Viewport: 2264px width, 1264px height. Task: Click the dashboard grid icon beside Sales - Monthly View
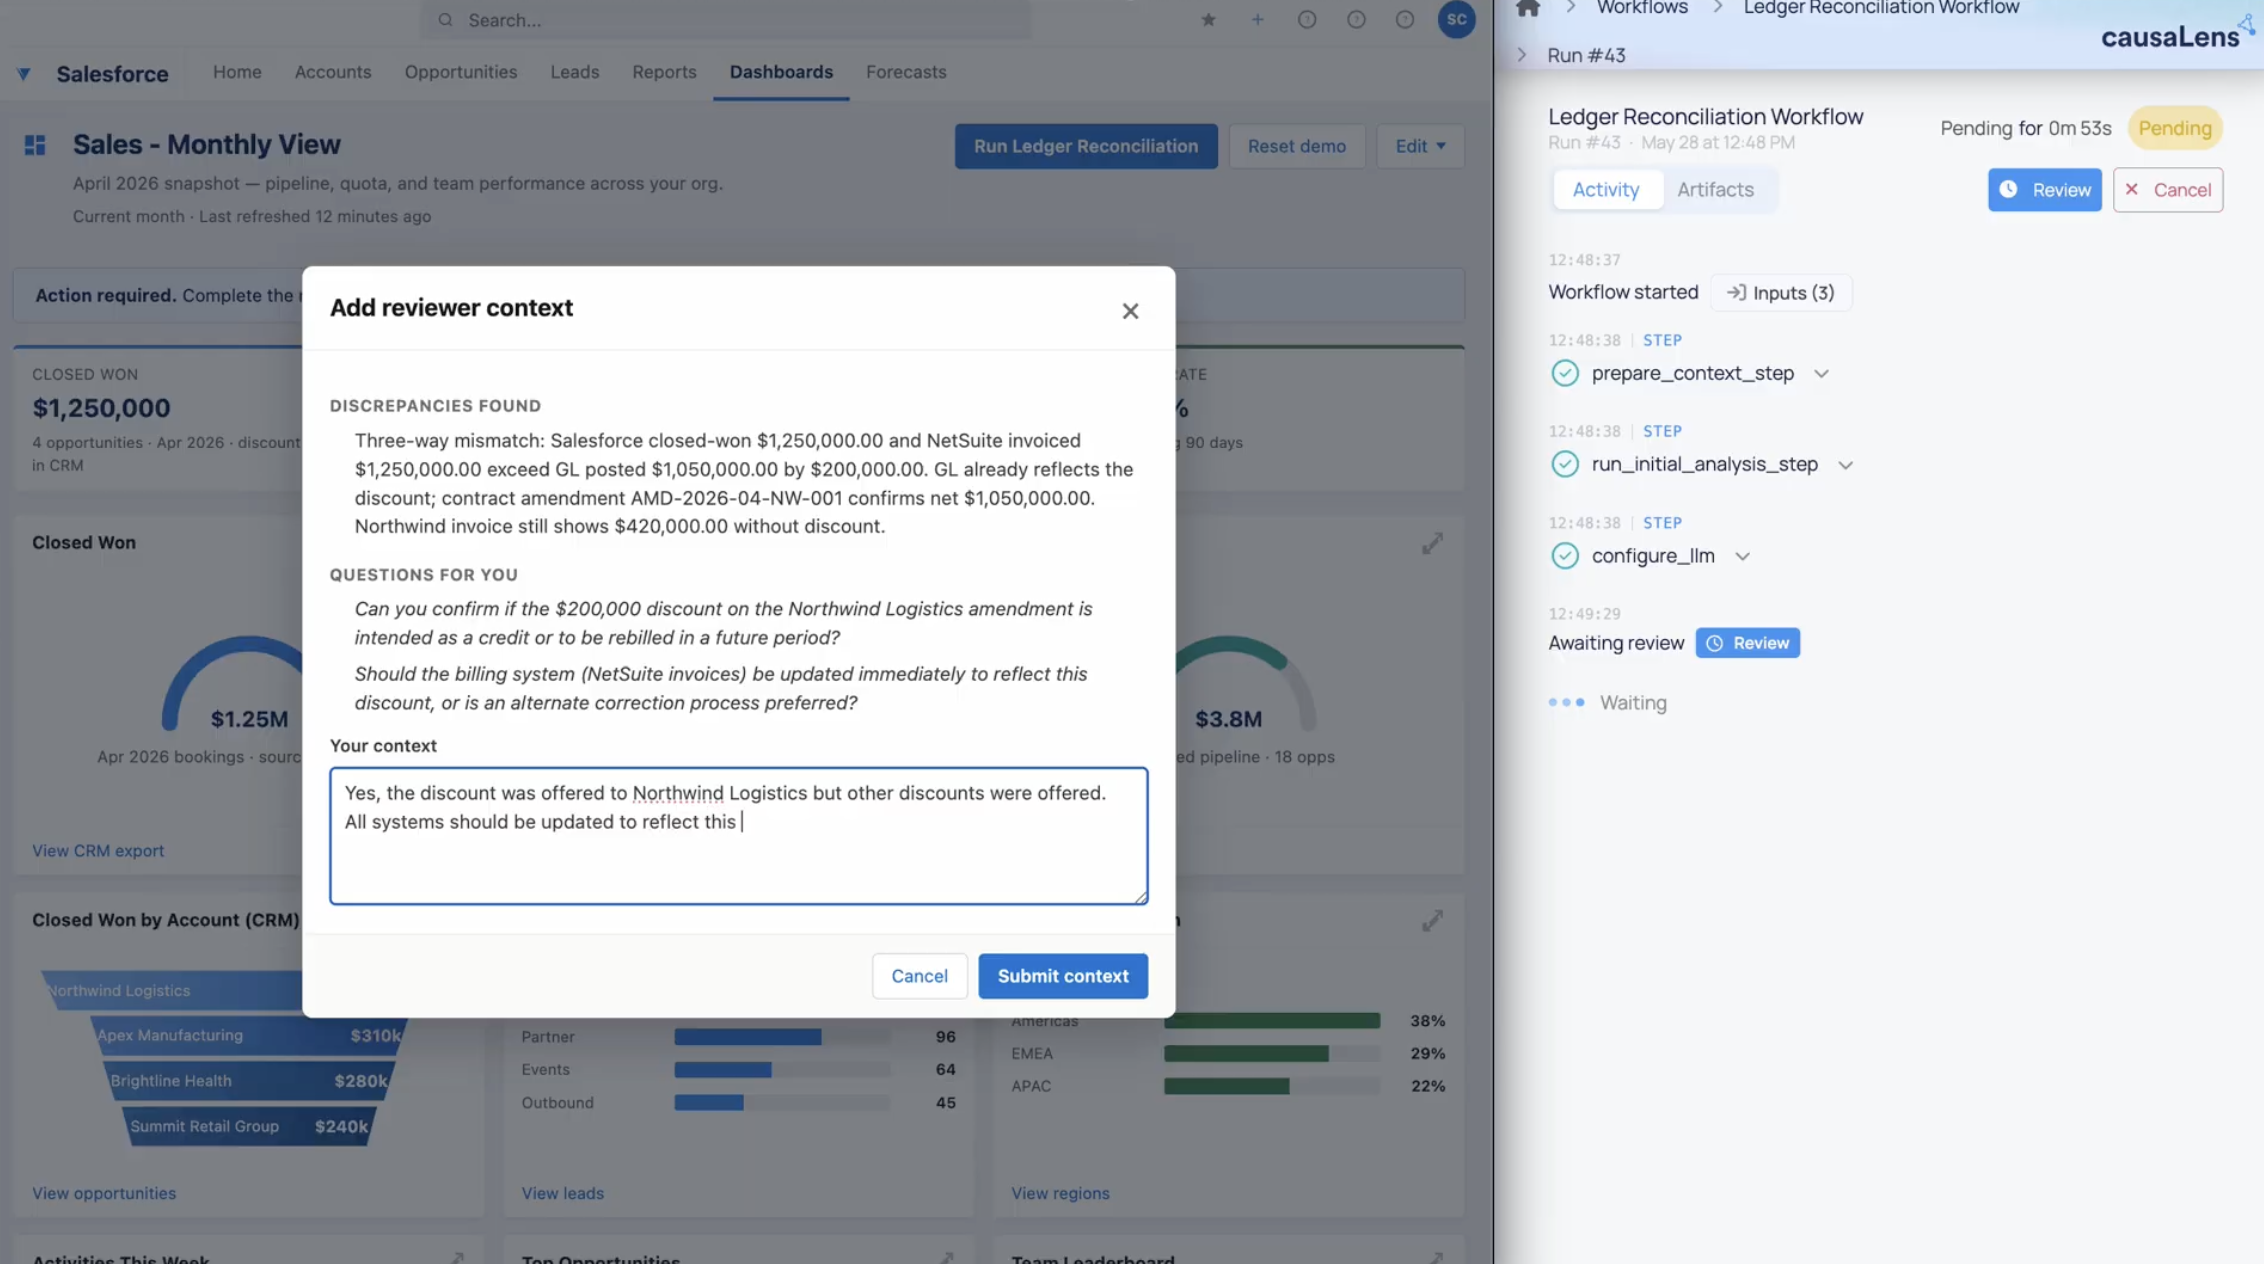[35, 146]
